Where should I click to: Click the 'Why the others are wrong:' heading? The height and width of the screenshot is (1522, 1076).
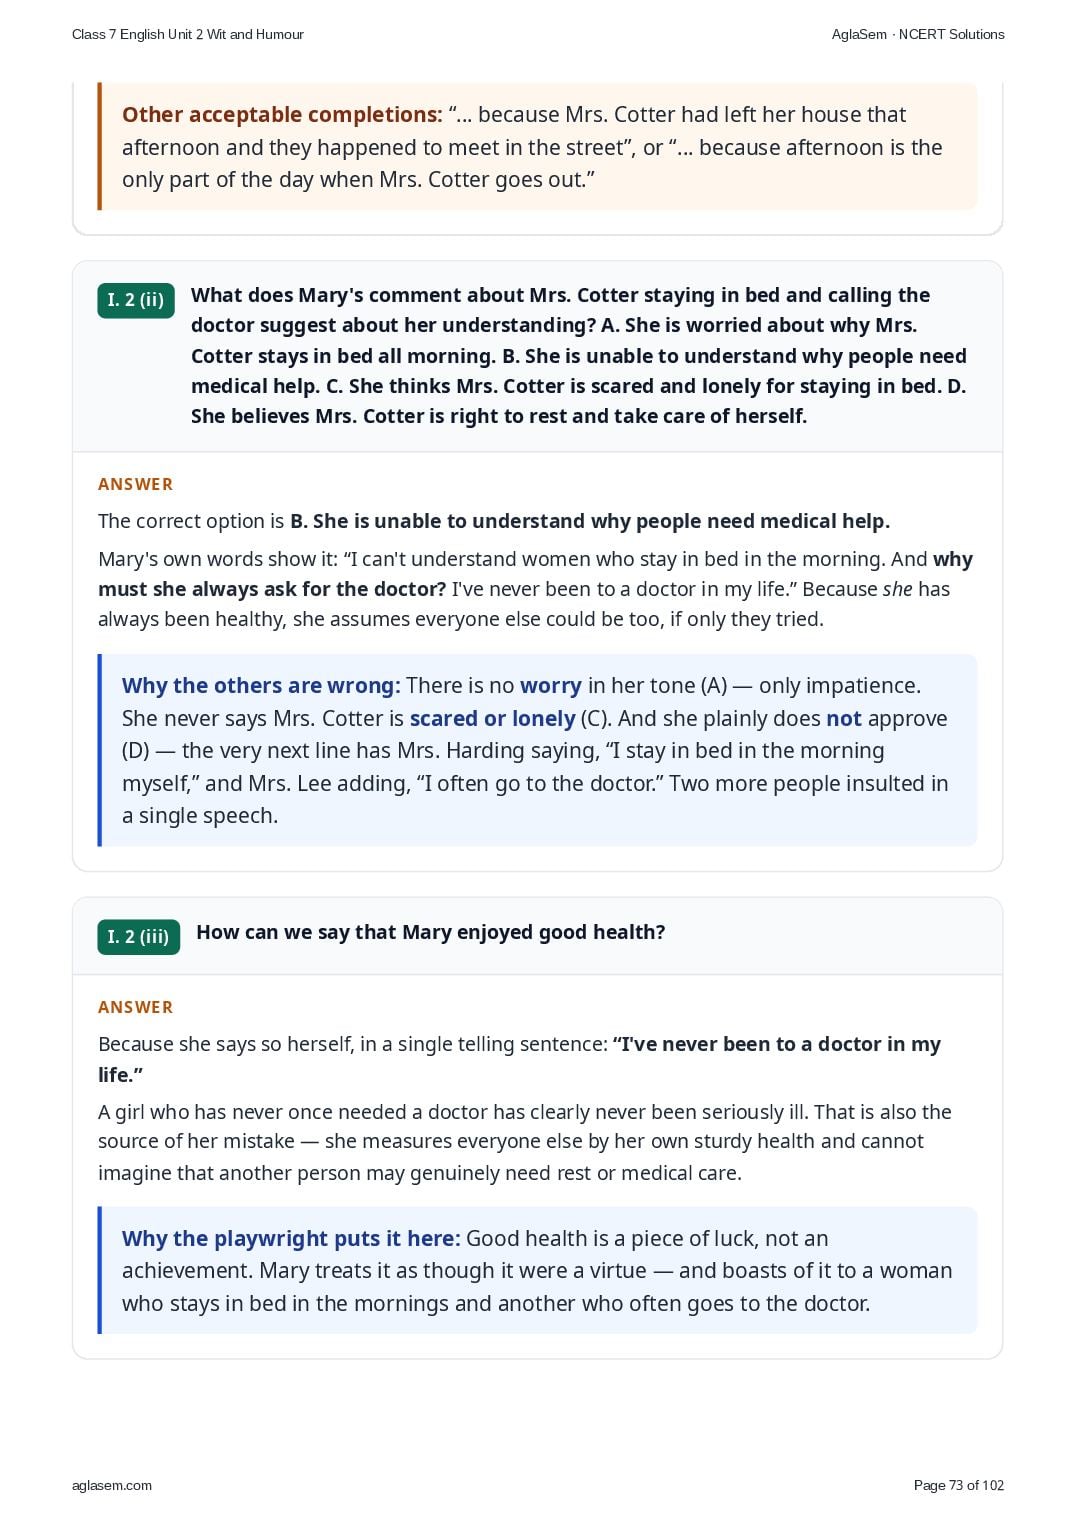point(261,686)
